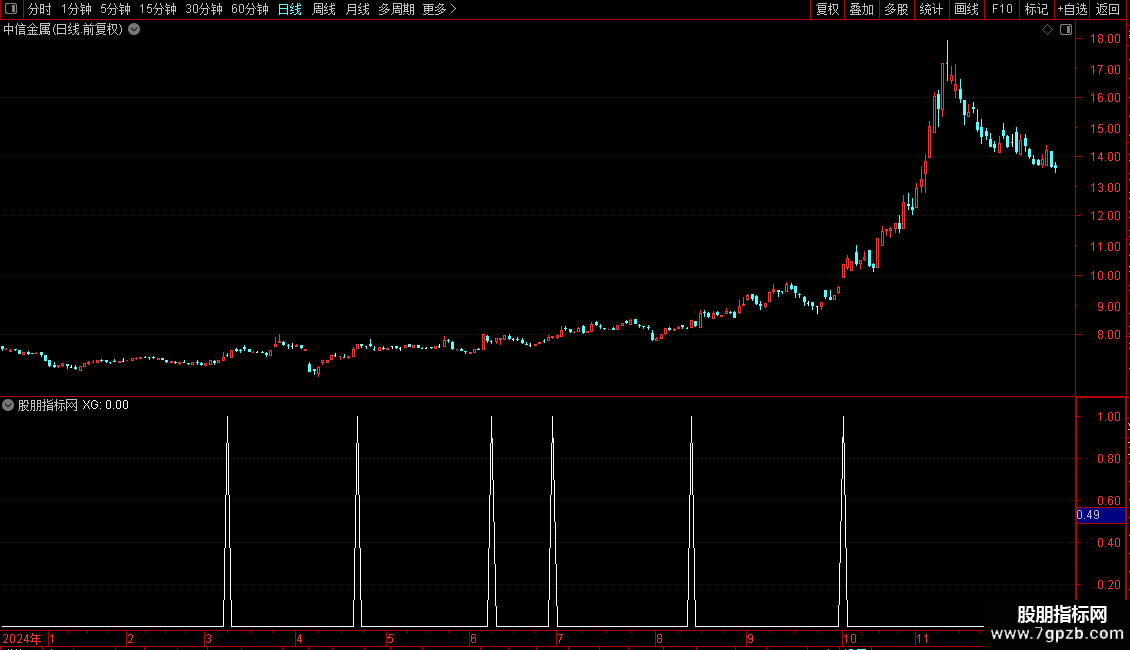Image resolution: width=1130 pixels, height=650 pixels.
Task: Click the 中信金属(日线.前复权) chart title
Action: 63,30
